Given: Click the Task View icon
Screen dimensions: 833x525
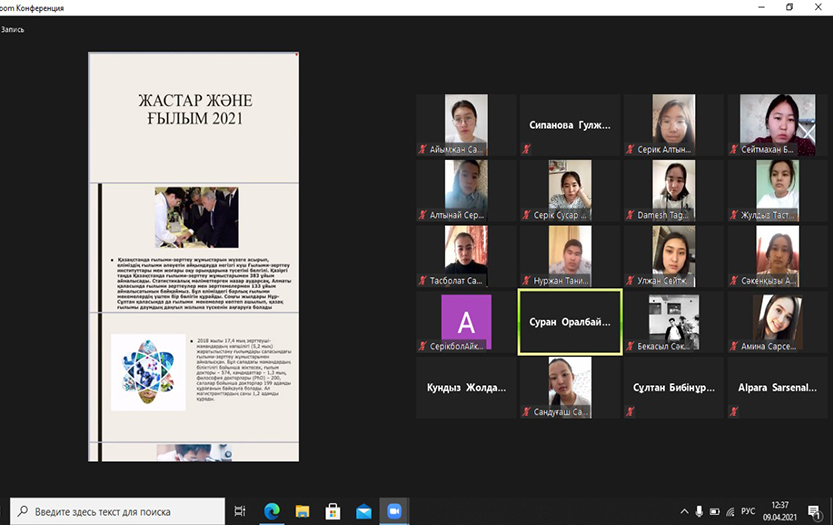Looking at the screenshot, I should tap(240, 511).
